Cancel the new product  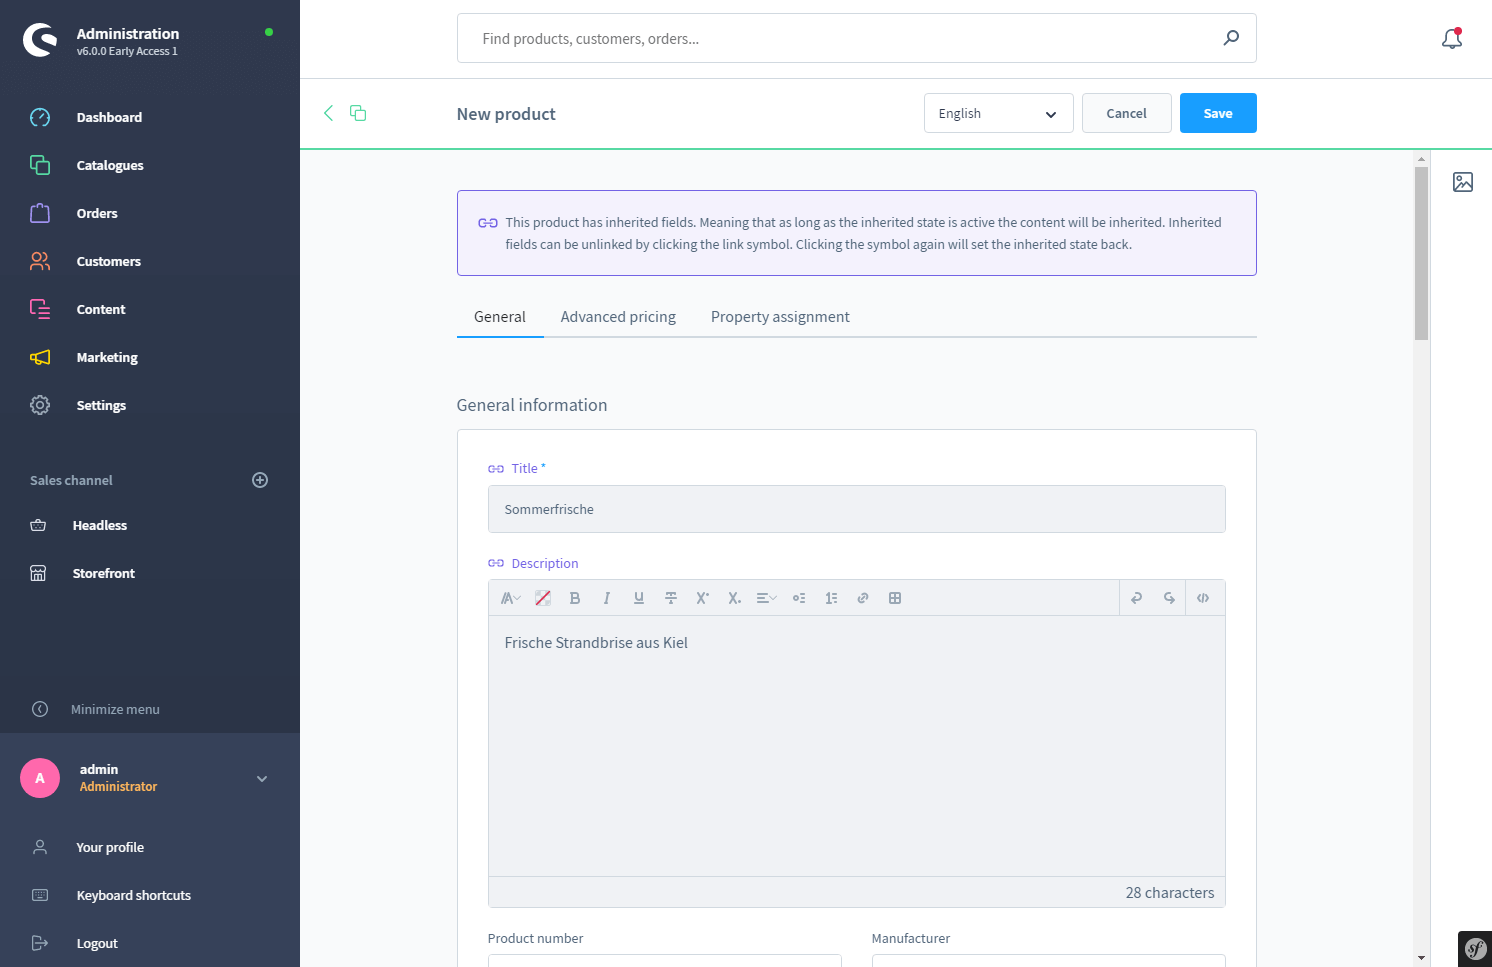tap(1126, 113)
